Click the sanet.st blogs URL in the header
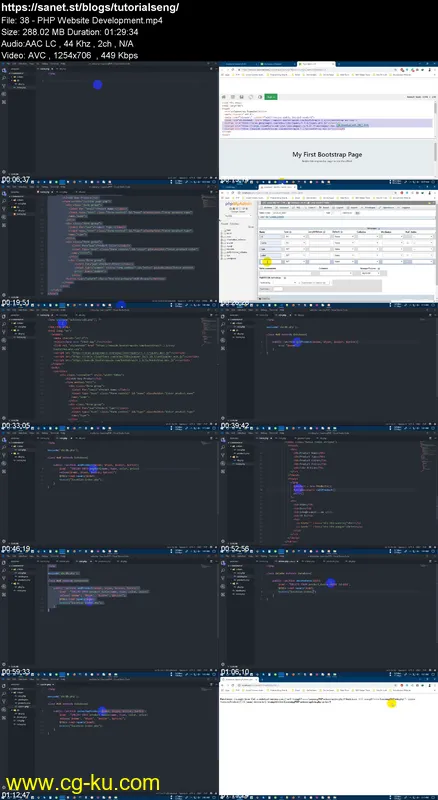This screenshot has height=800, width=438. pyautogui.click(x=91, y=8)
